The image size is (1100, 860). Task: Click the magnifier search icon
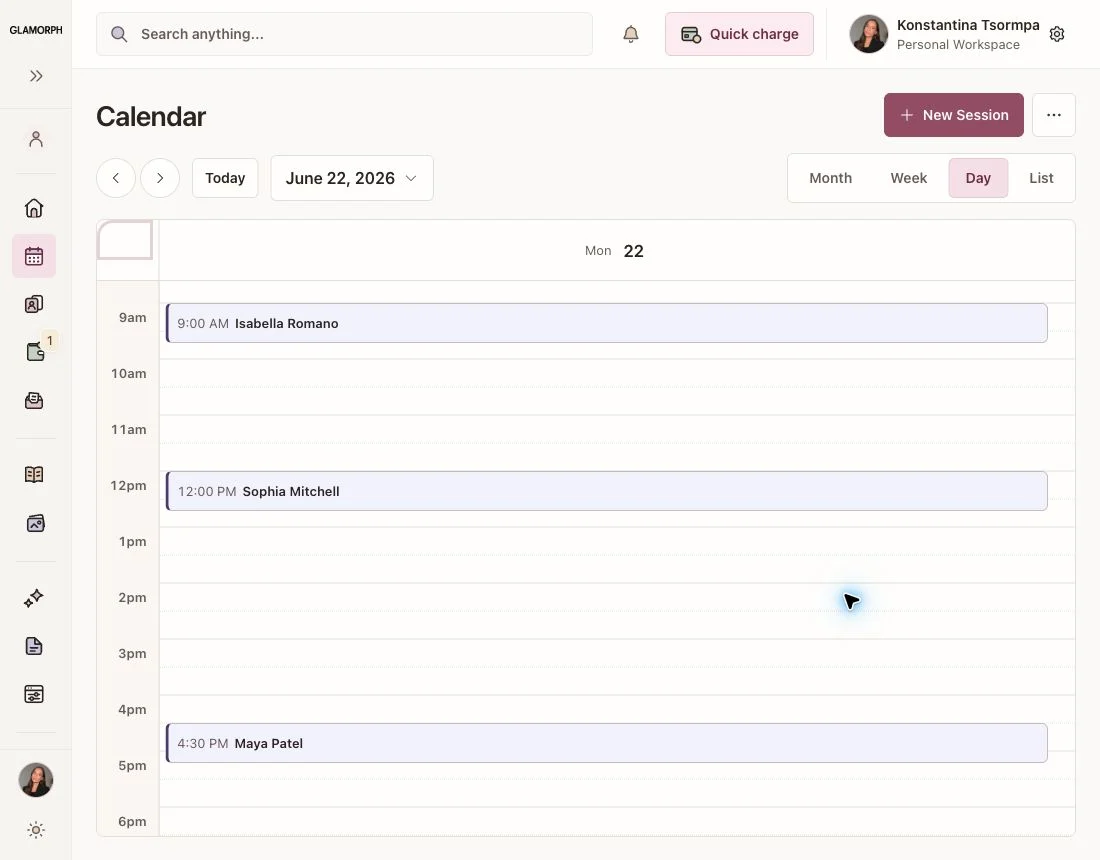119,34
